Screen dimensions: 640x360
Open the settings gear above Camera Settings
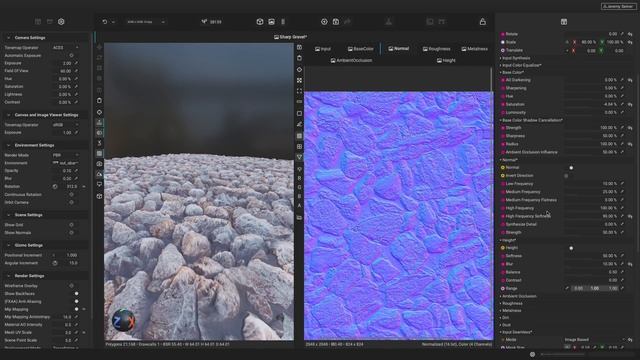click(x=61, y=22)
